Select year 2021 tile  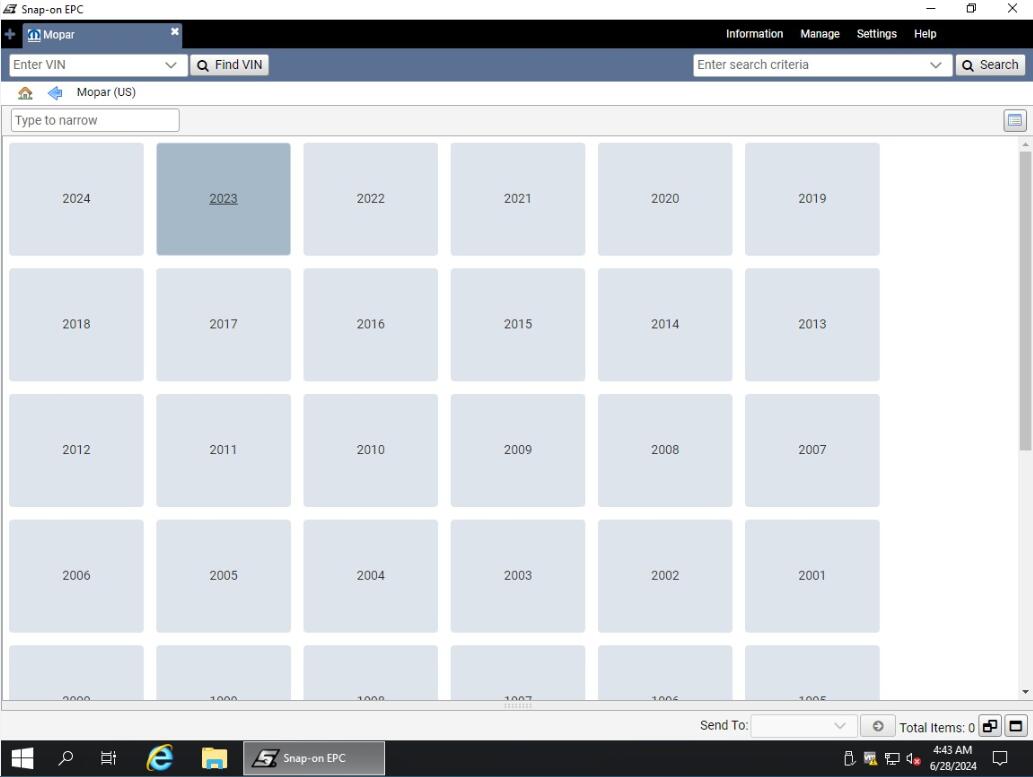[x=518, y=199]
